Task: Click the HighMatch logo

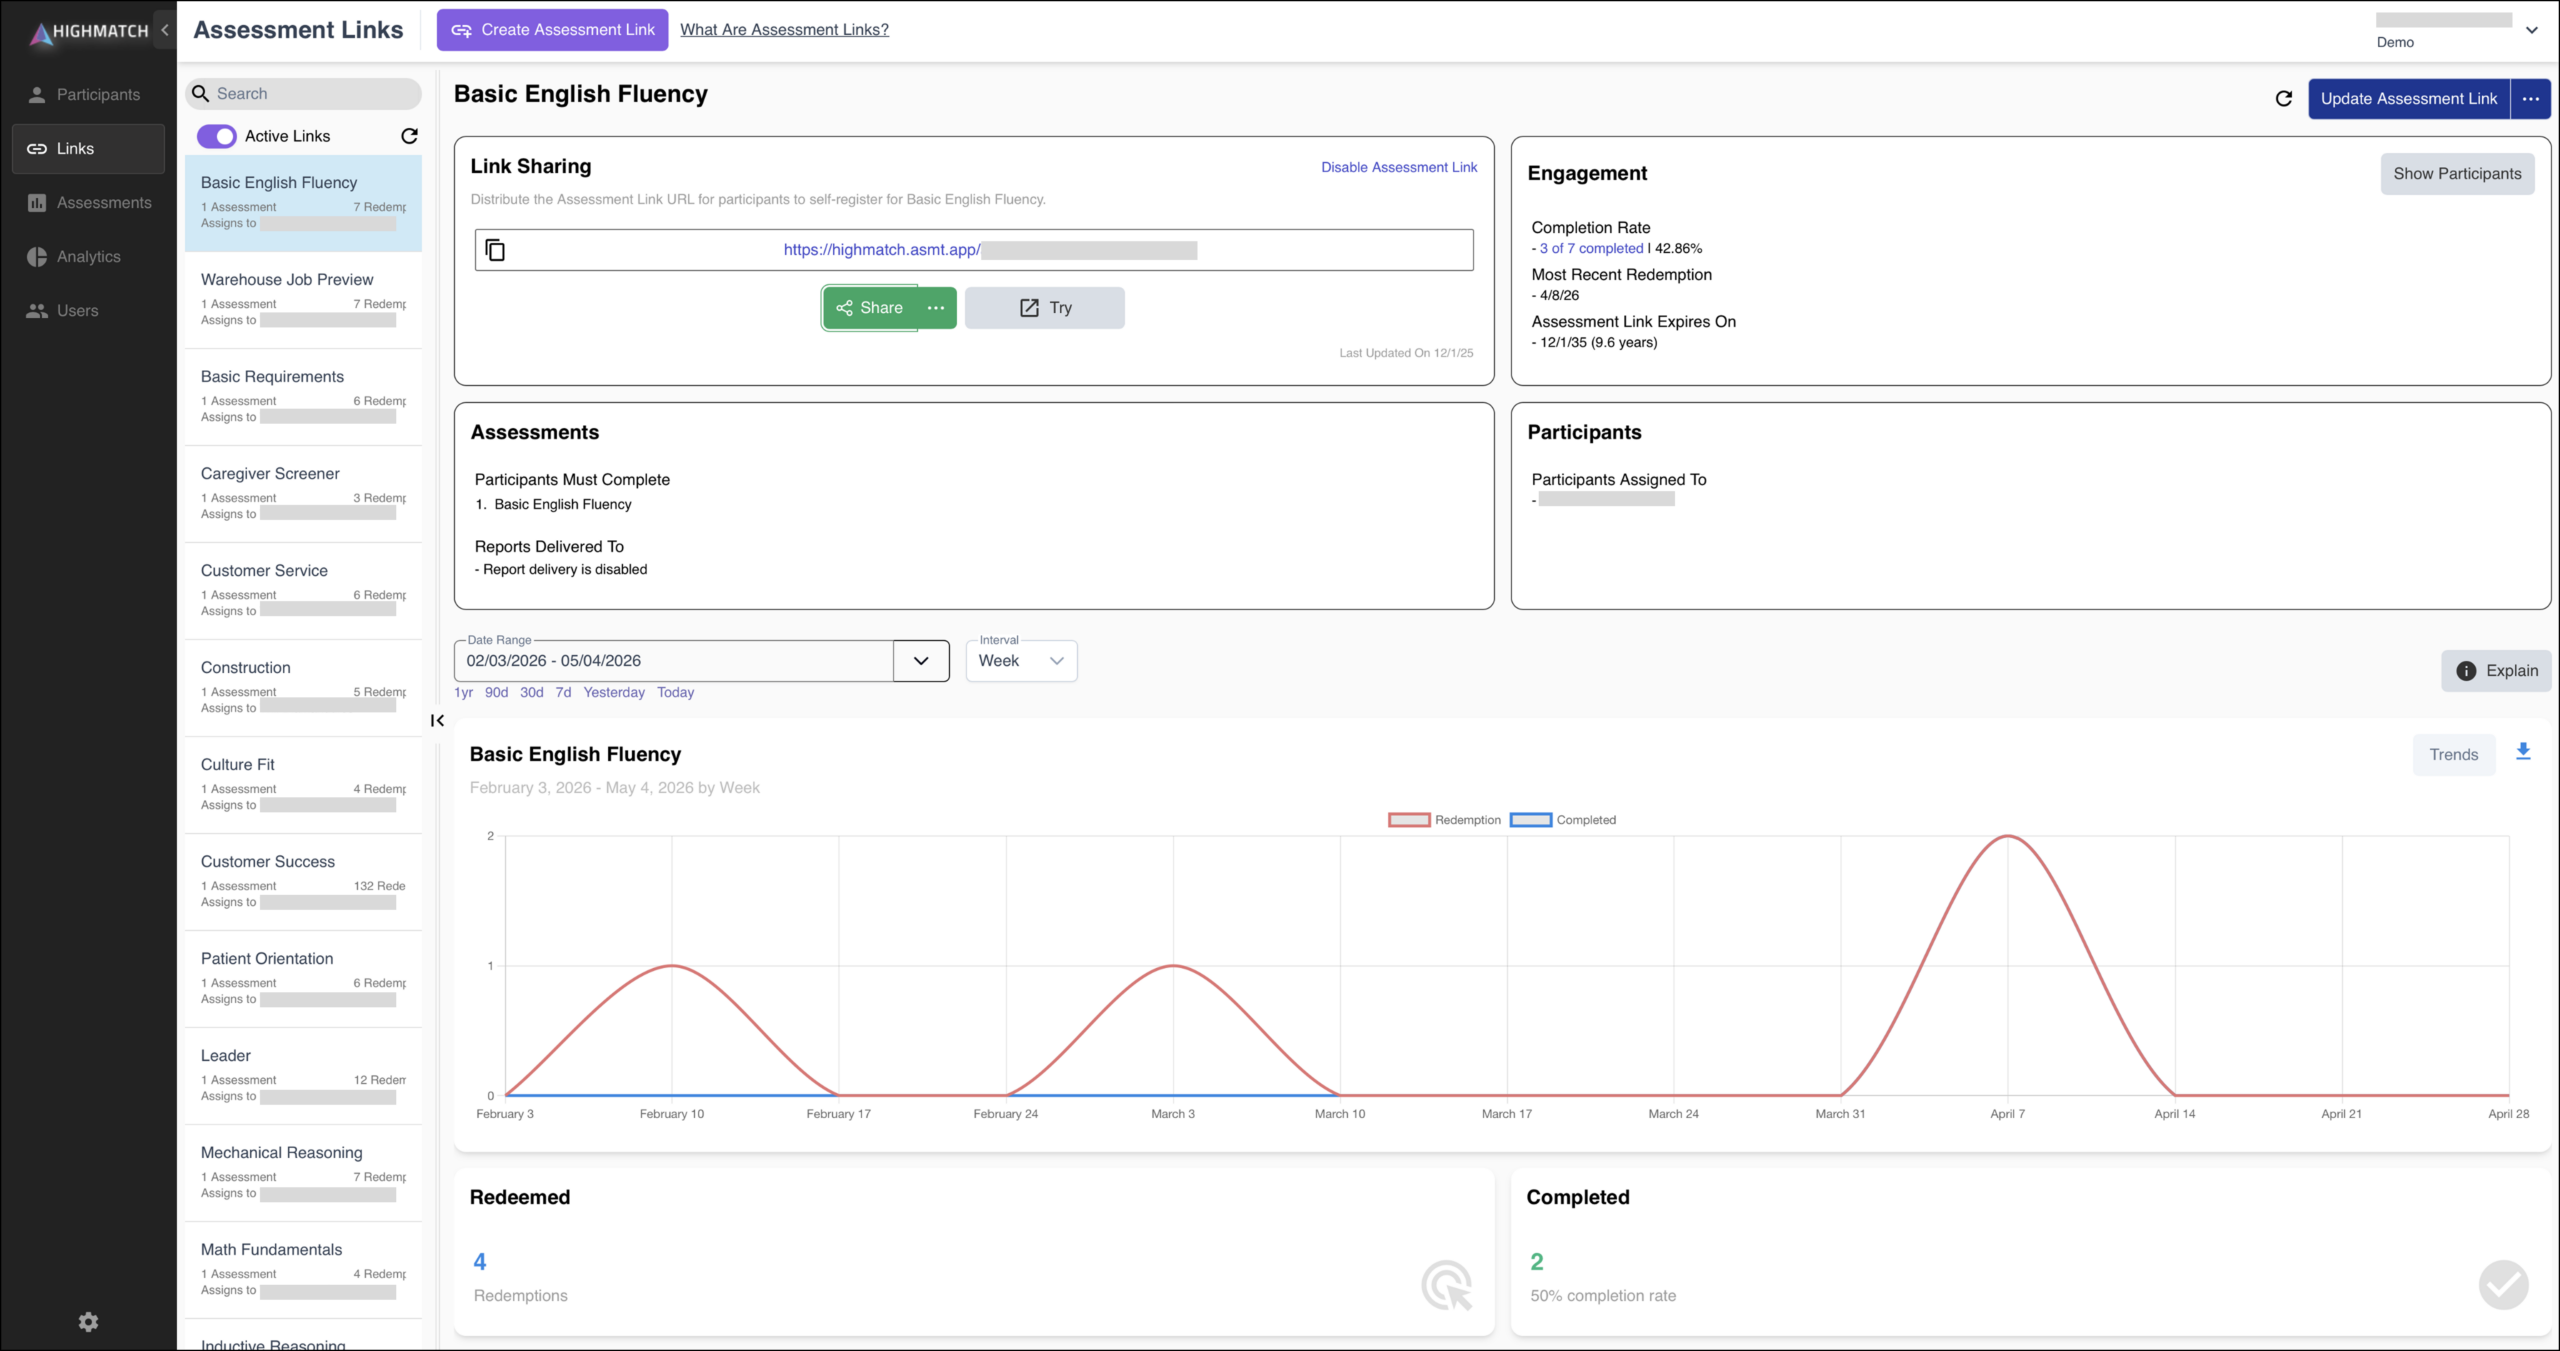Action: (x=89, y=32)
